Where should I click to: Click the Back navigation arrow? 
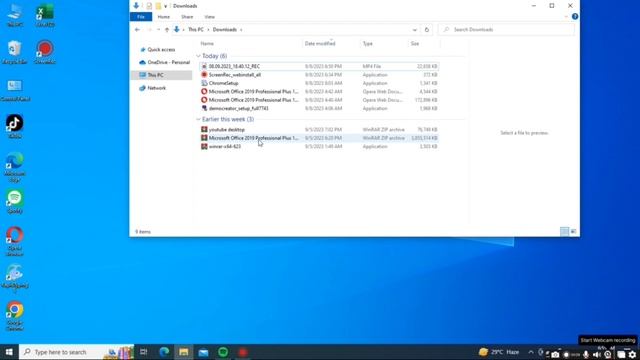coord(137,30)
